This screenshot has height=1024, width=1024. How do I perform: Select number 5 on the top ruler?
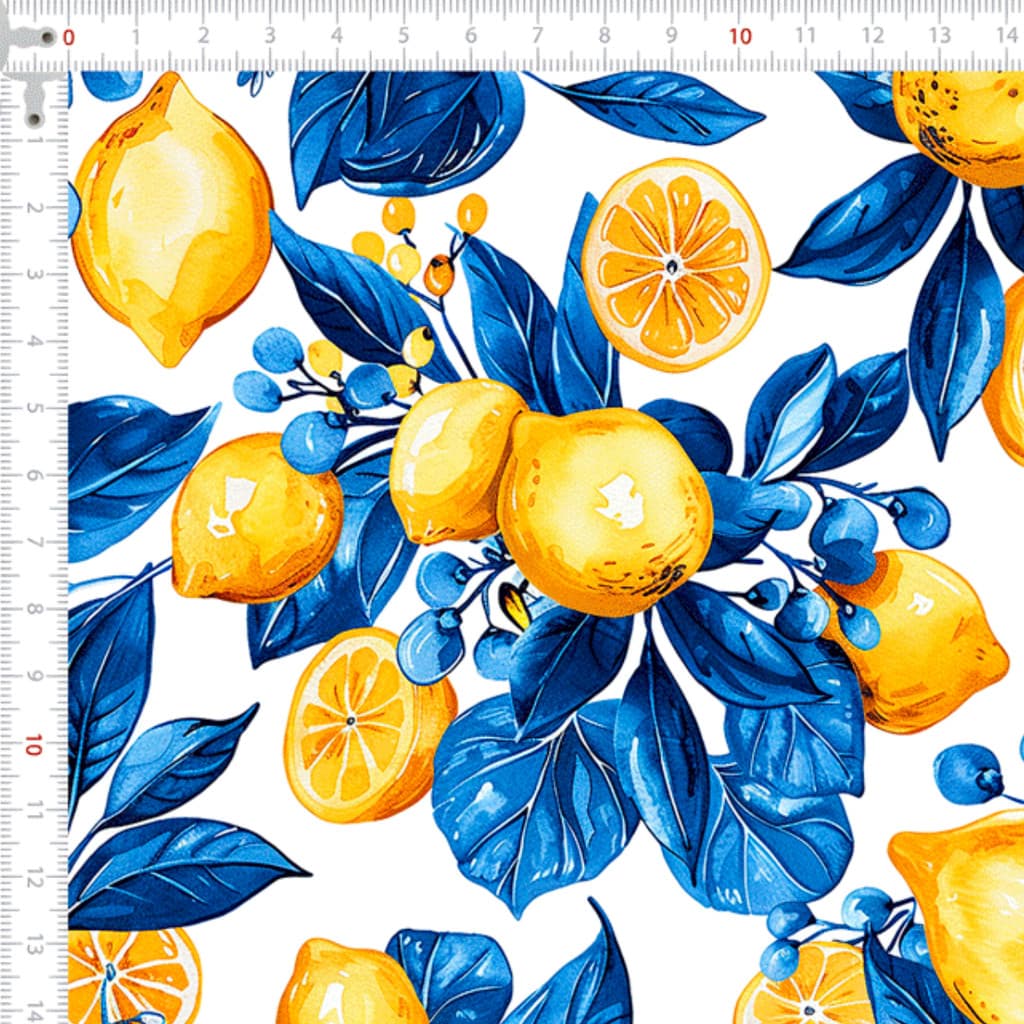coord(404,36)
